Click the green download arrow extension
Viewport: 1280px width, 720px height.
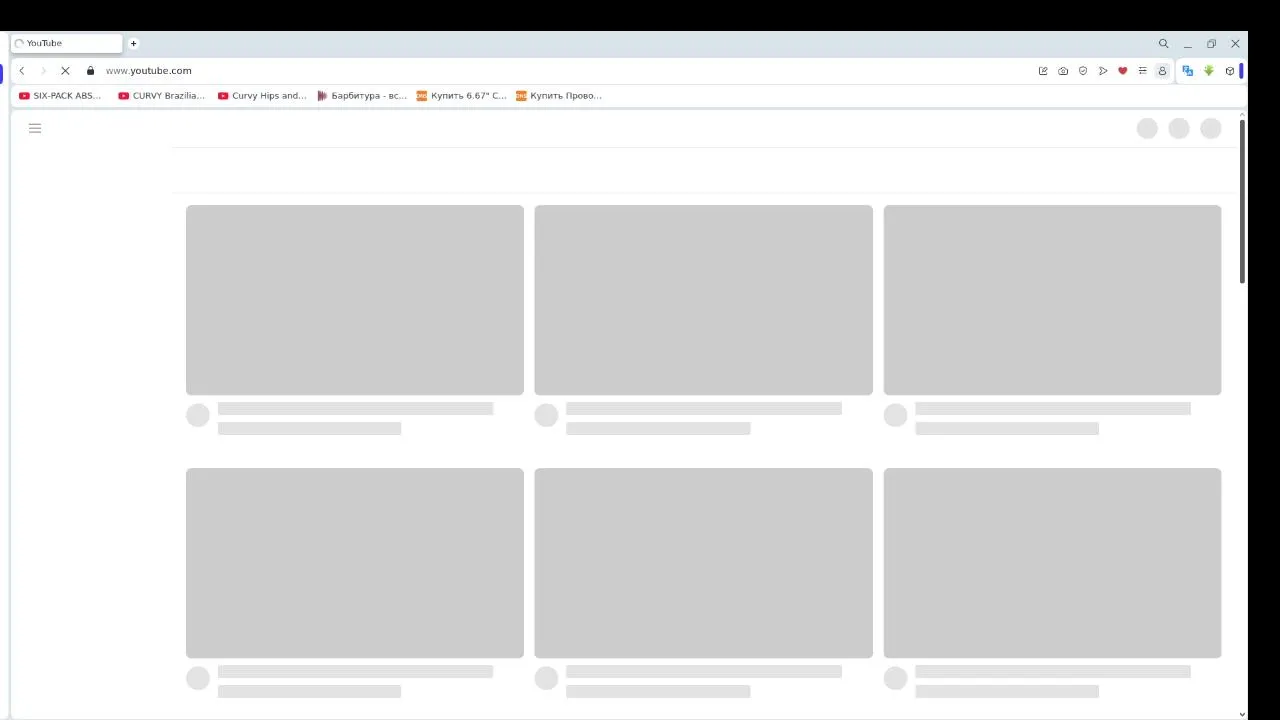1209,71
